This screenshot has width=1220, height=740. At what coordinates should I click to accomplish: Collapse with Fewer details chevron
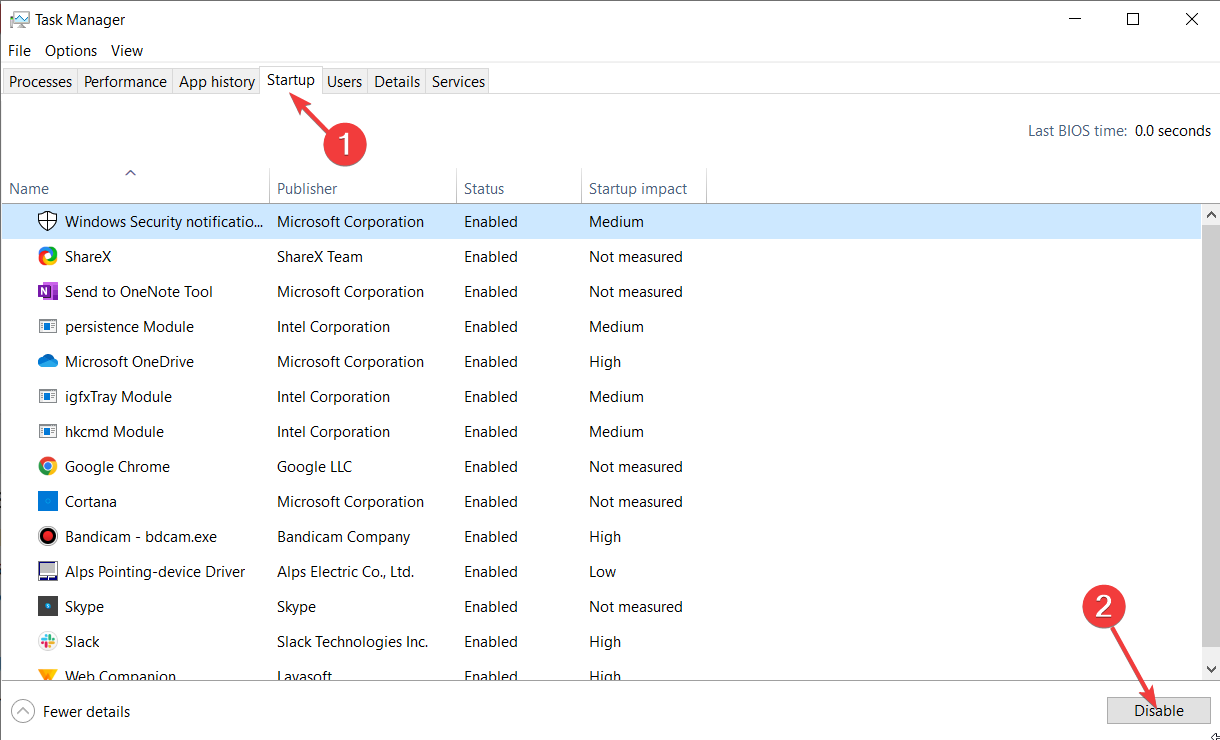pos(23,711)
